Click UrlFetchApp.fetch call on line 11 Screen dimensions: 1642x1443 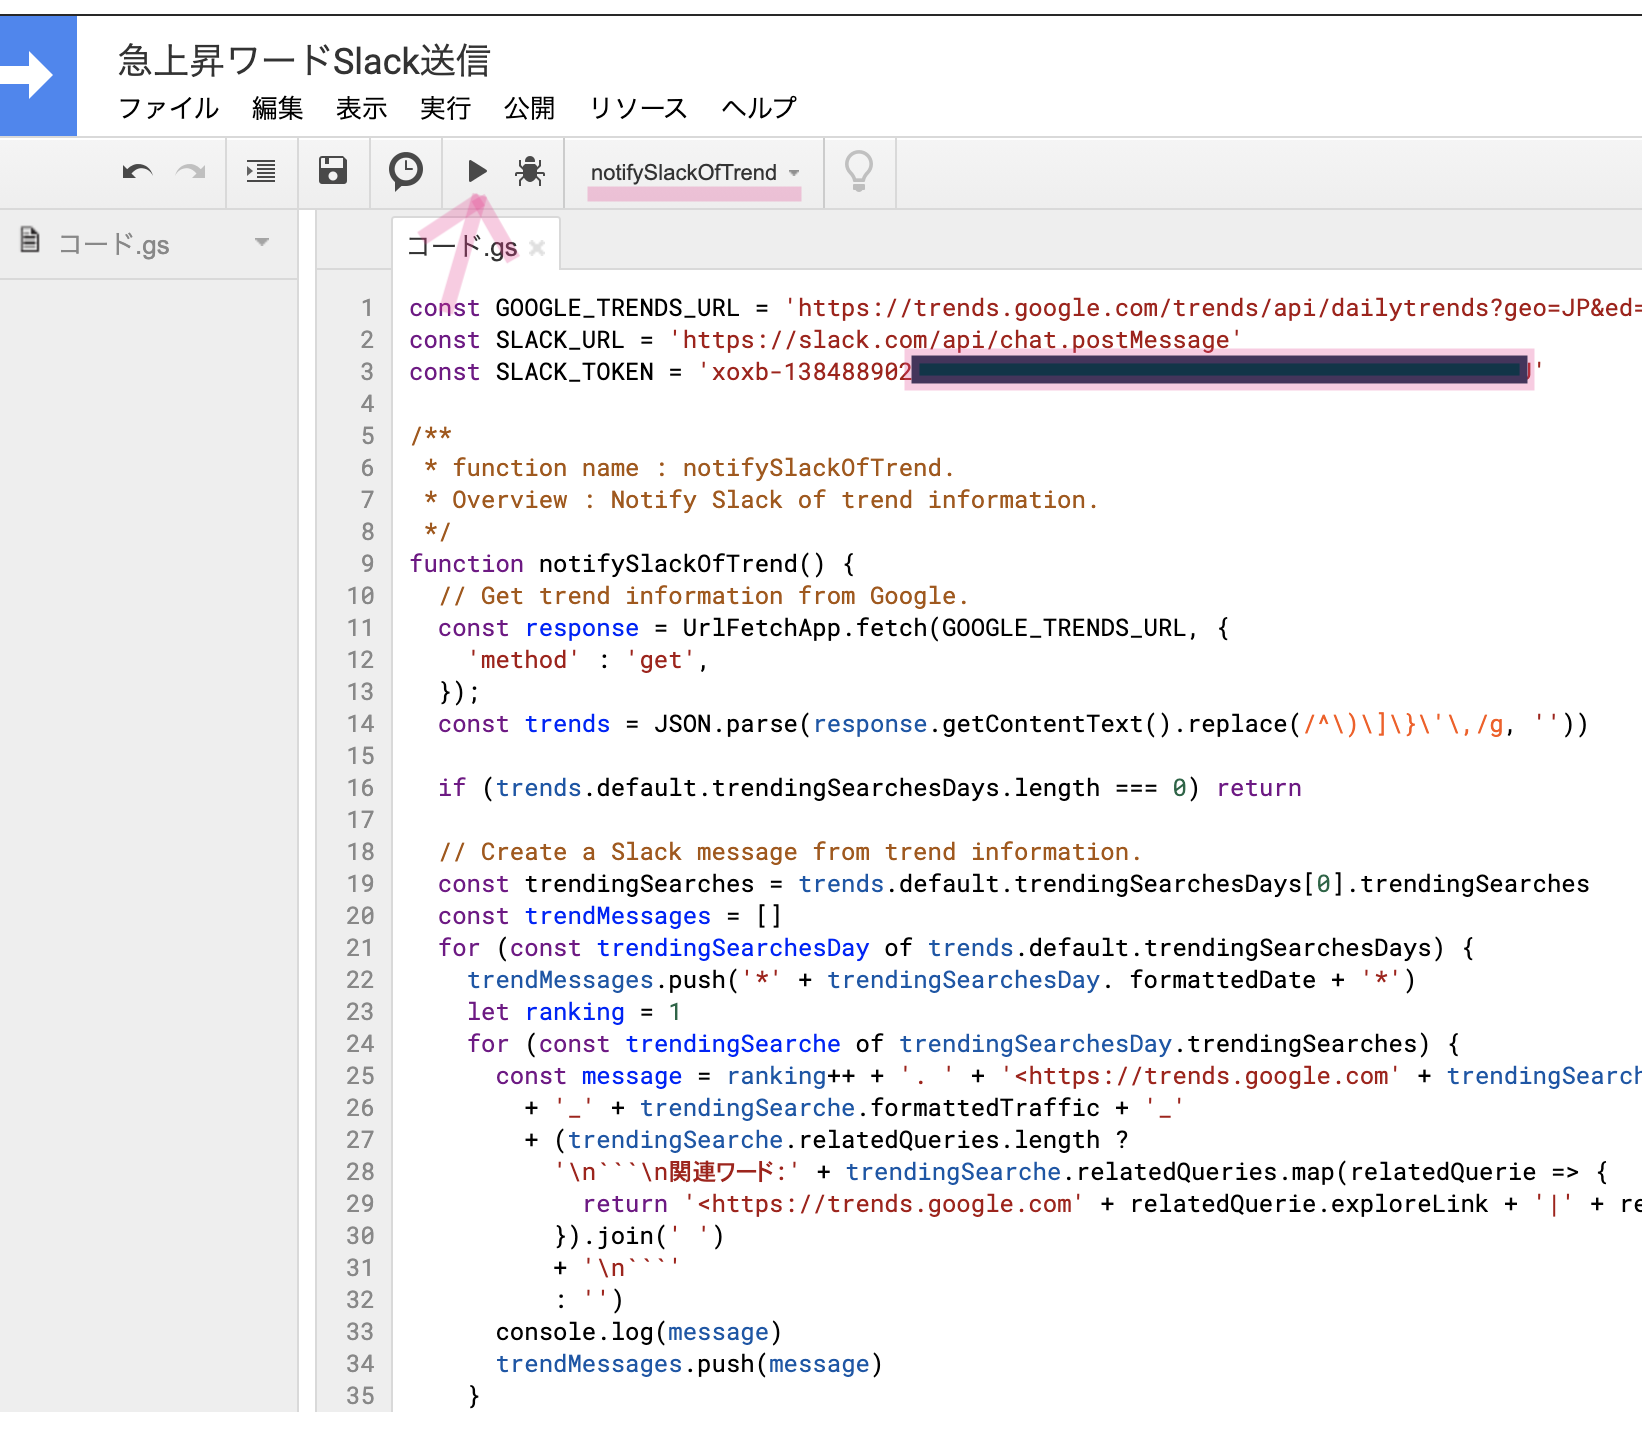click(805, 628)
